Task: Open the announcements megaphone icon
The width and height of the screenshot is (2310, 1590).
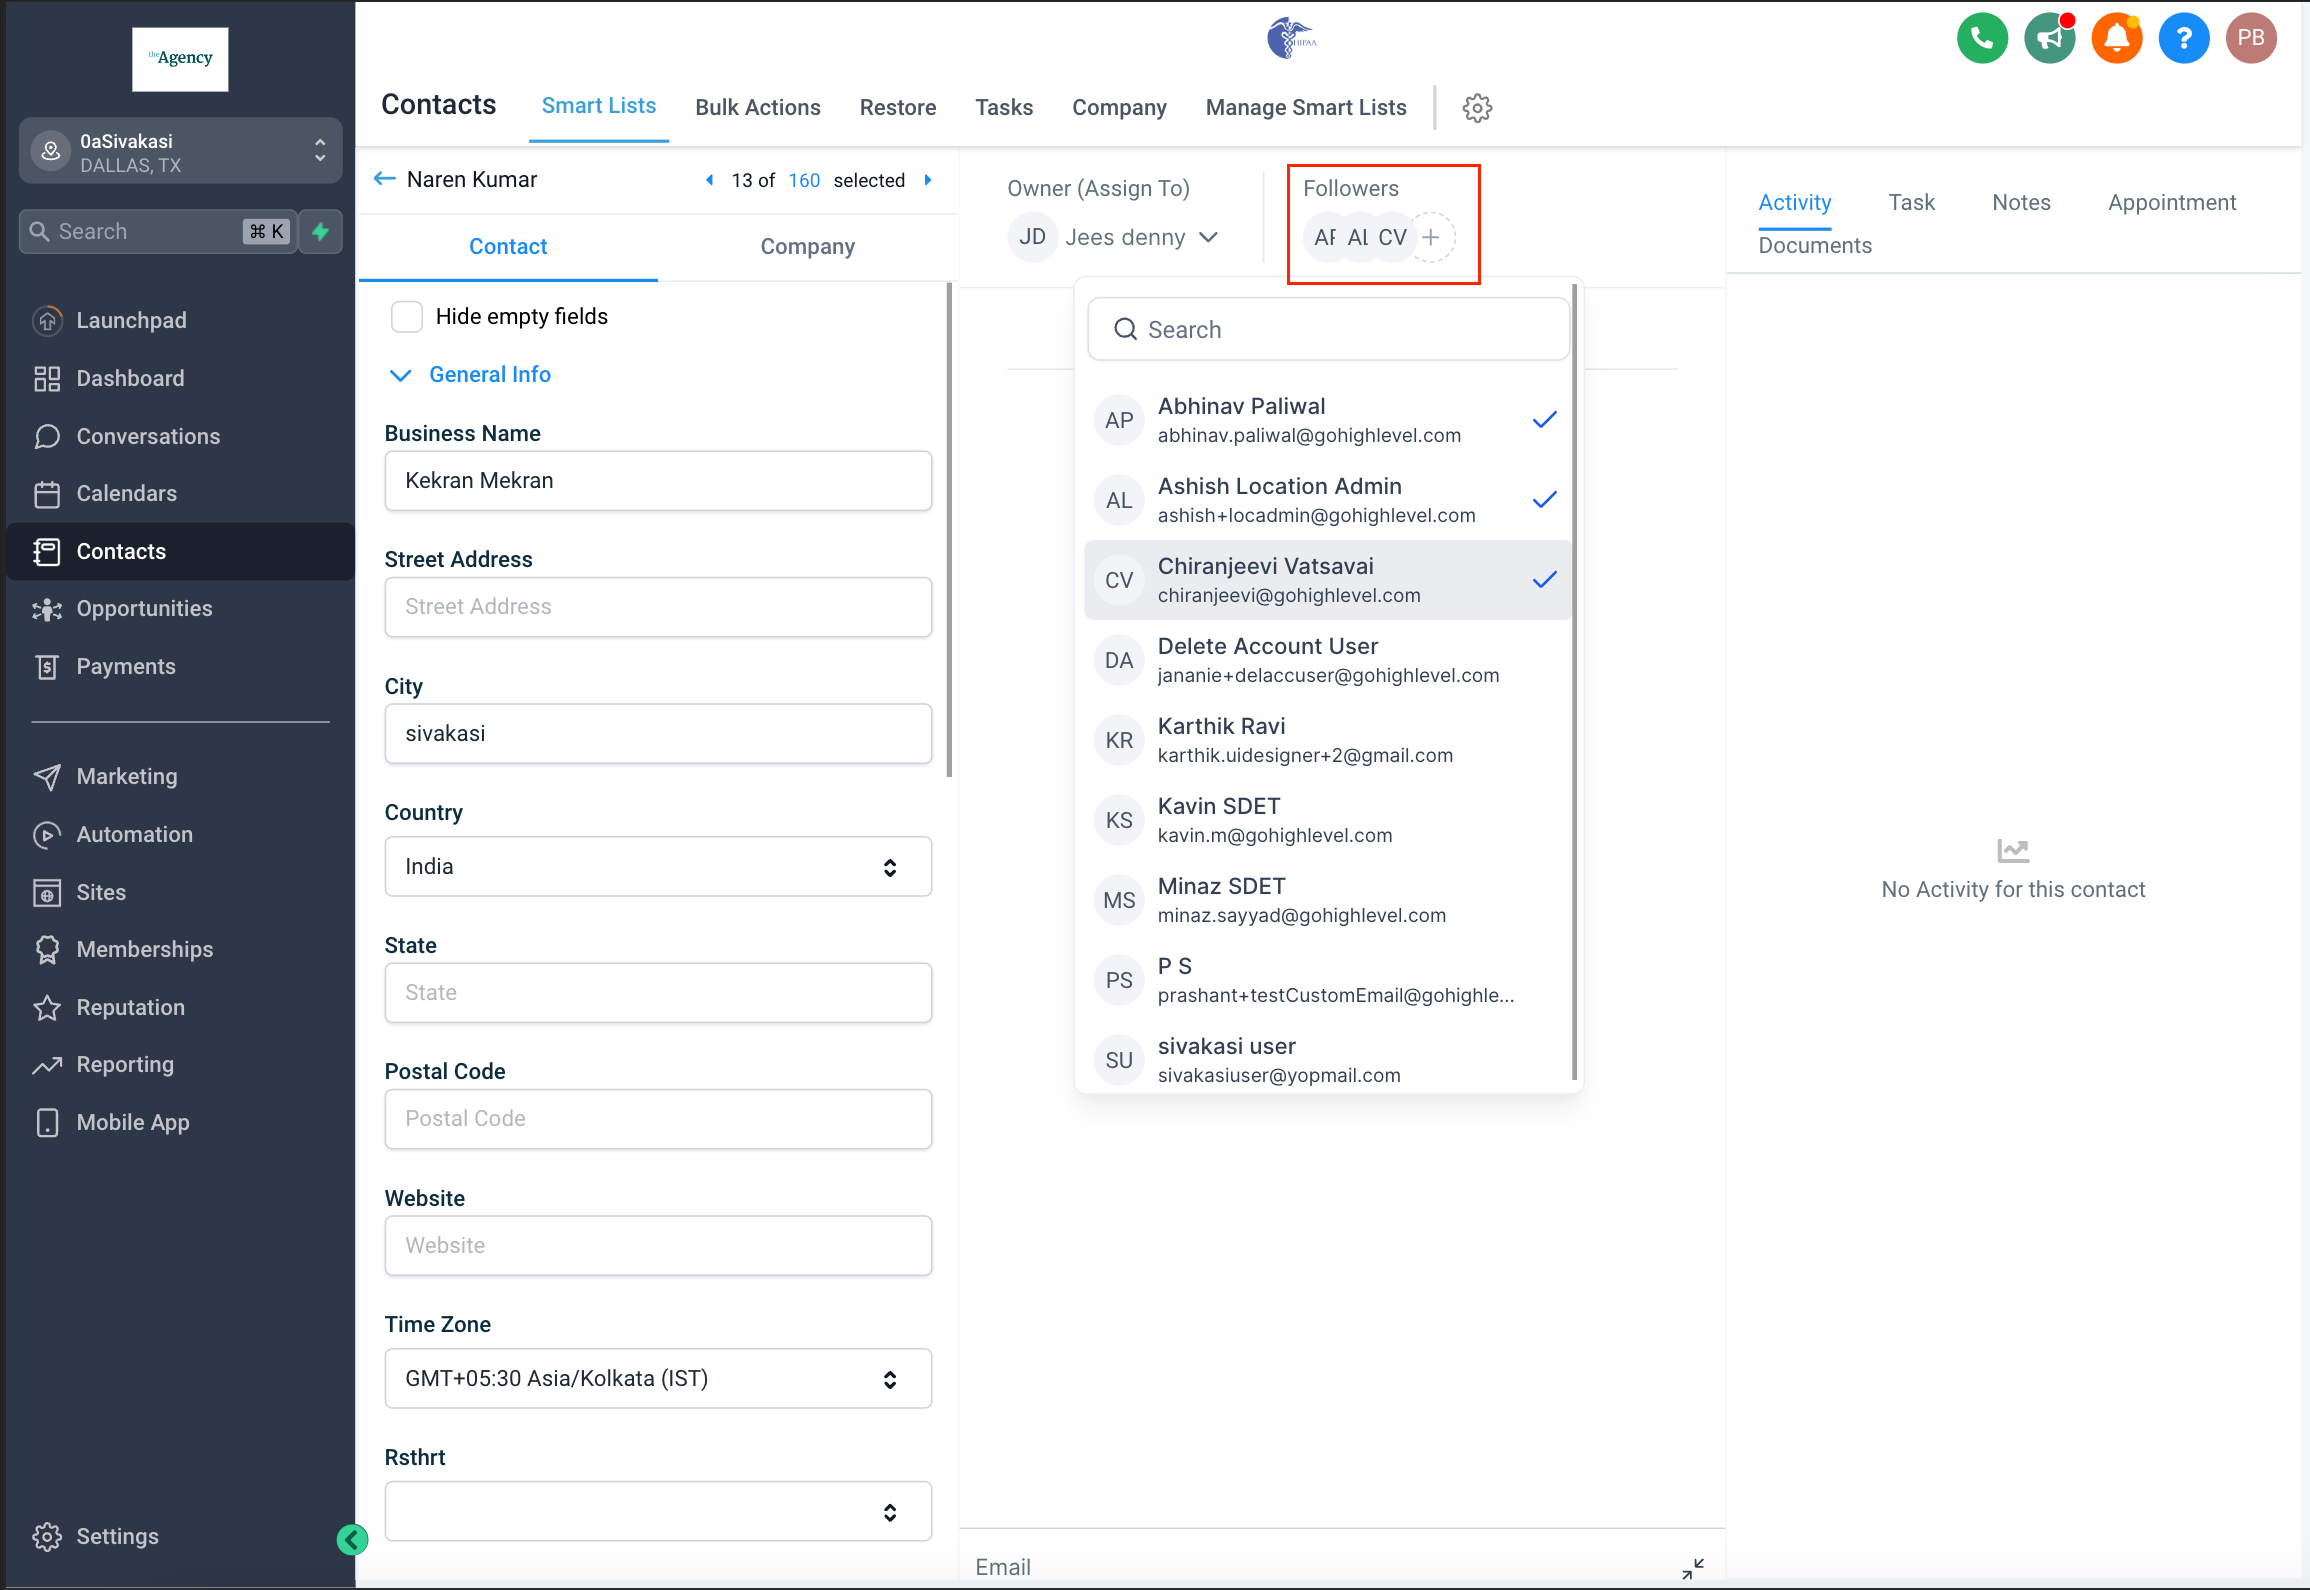Action: pyautogui.click(x=2049, y=38)
